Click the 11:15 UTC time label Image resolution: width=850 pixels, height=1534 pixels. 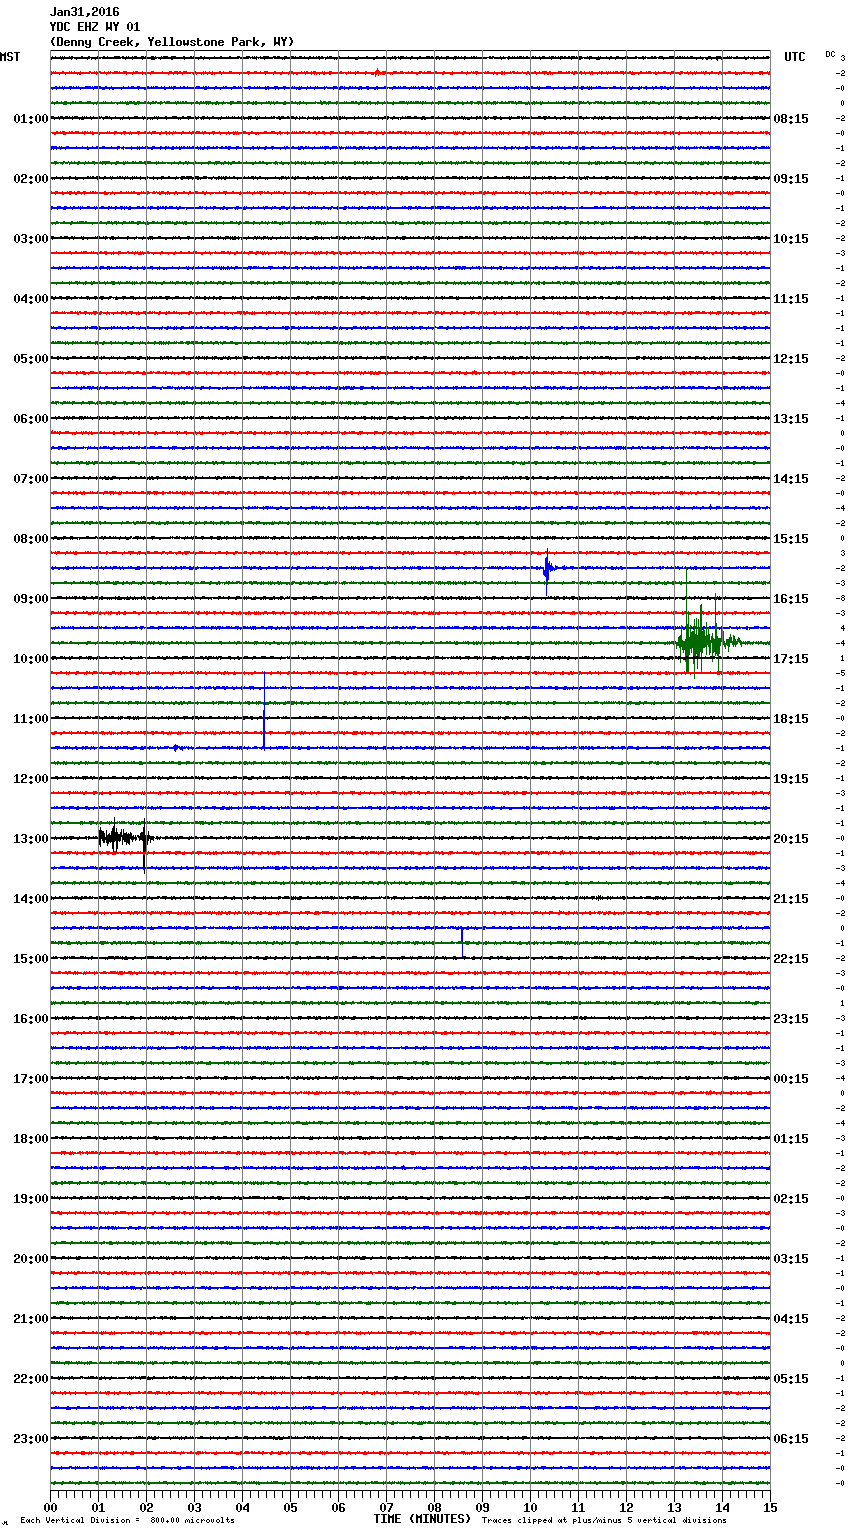pyautogui.click(x=791, y=299)
